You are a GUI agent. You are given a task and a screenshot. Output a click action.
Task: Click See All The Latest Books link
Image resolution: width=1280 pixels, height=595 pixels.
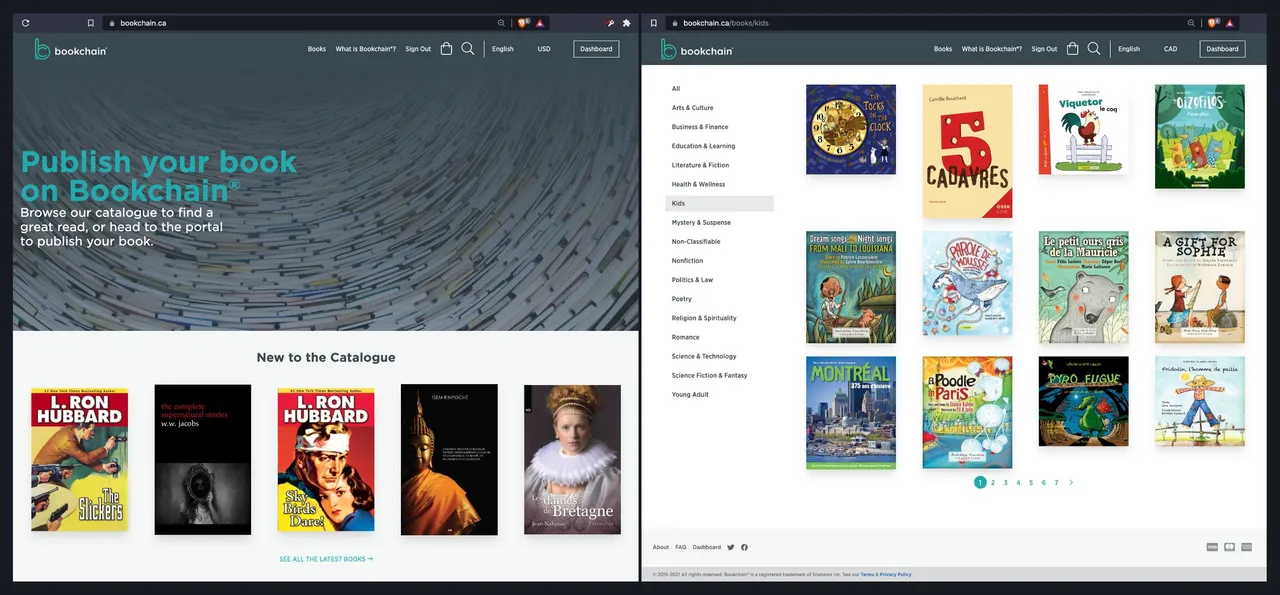click(x=326, y=559)
